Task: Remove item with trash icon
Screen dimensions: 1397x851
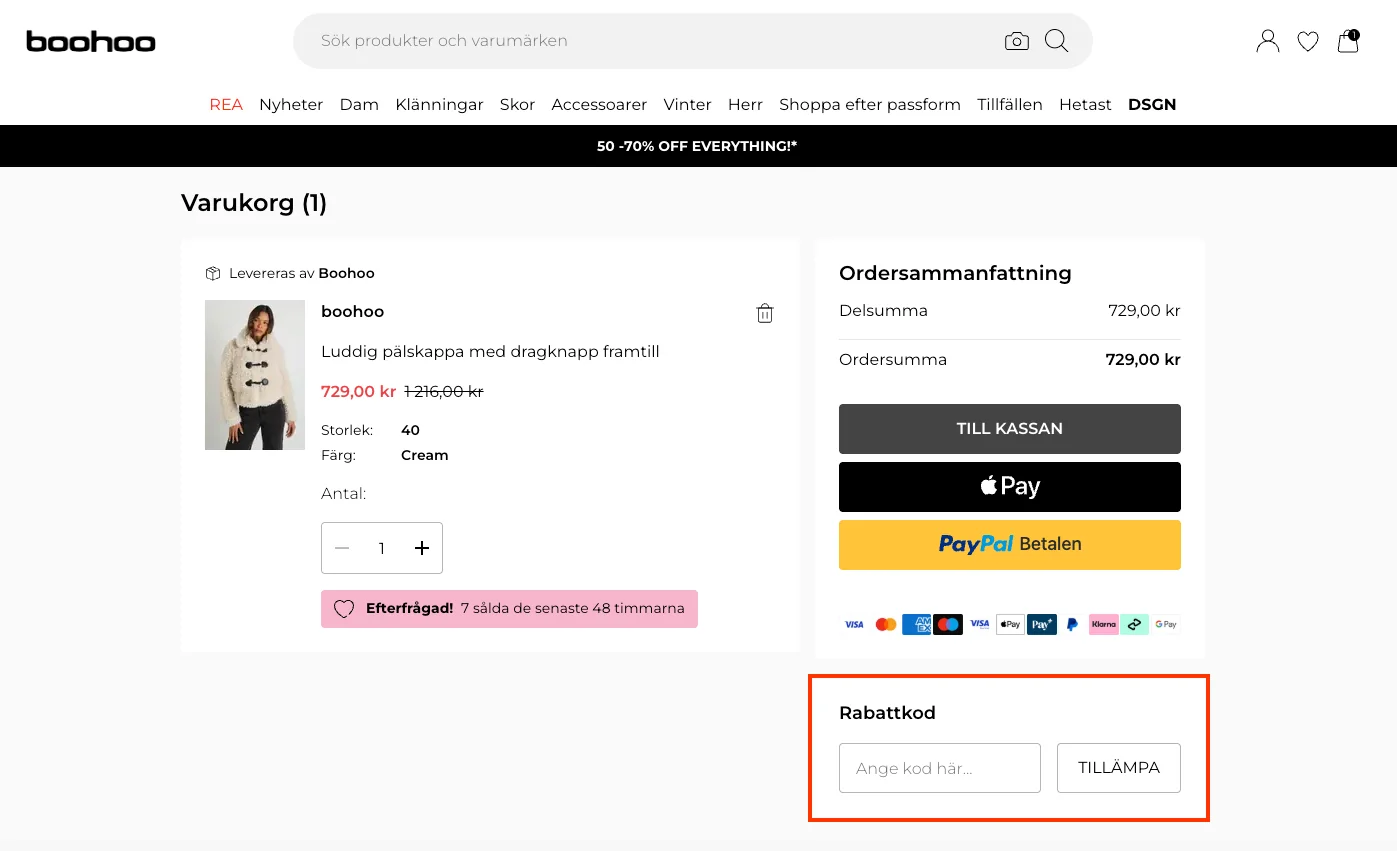Action: pos(764,313)
